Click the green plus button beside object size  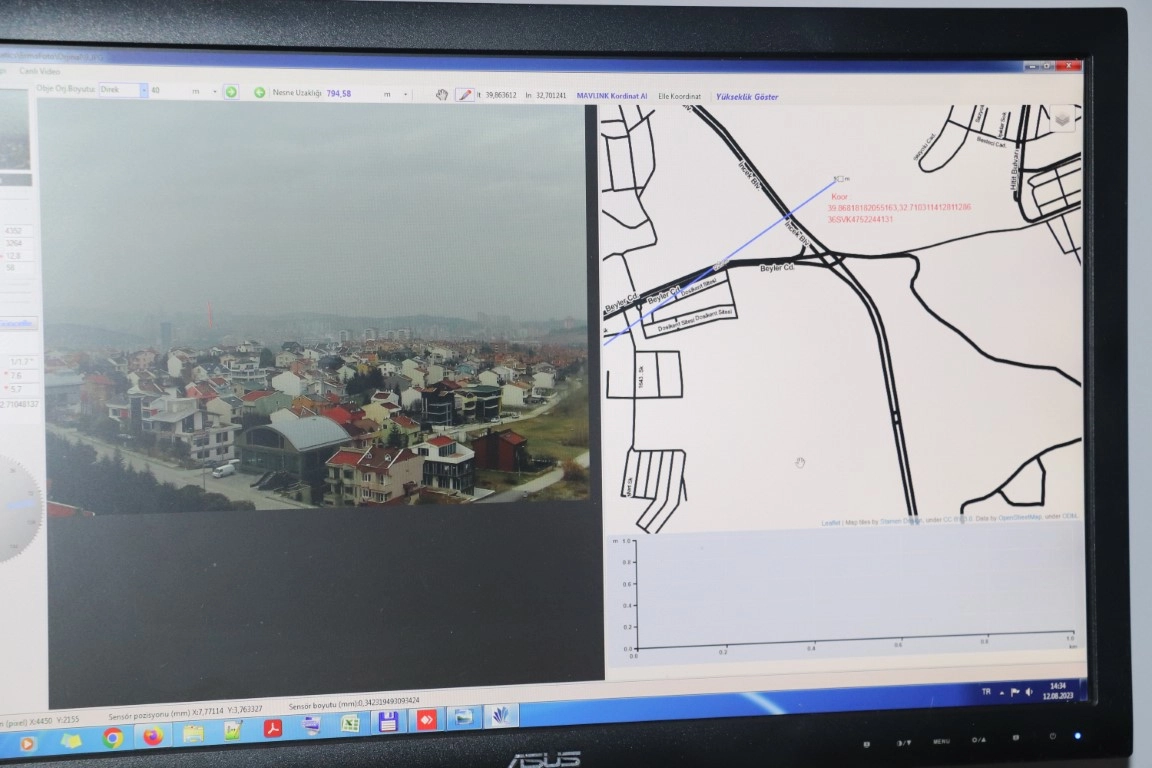[231, 92]
